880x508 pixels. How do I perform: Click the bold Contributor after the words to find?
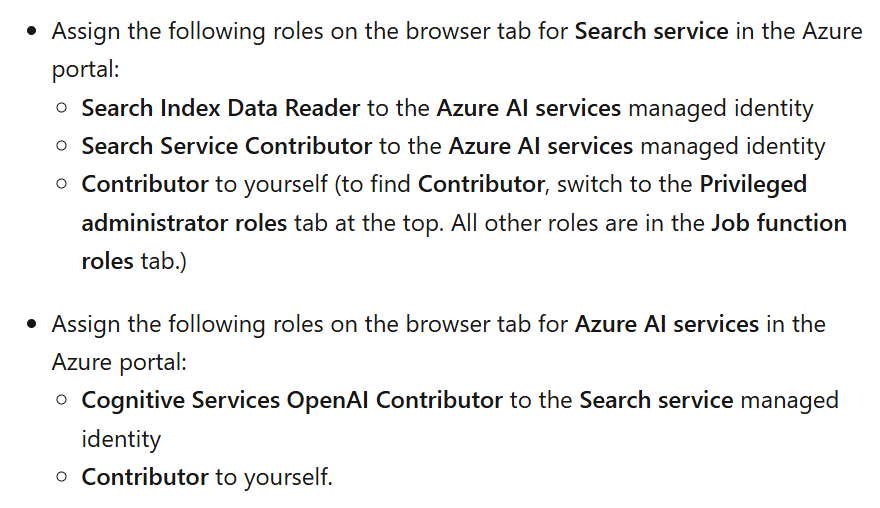481,184
